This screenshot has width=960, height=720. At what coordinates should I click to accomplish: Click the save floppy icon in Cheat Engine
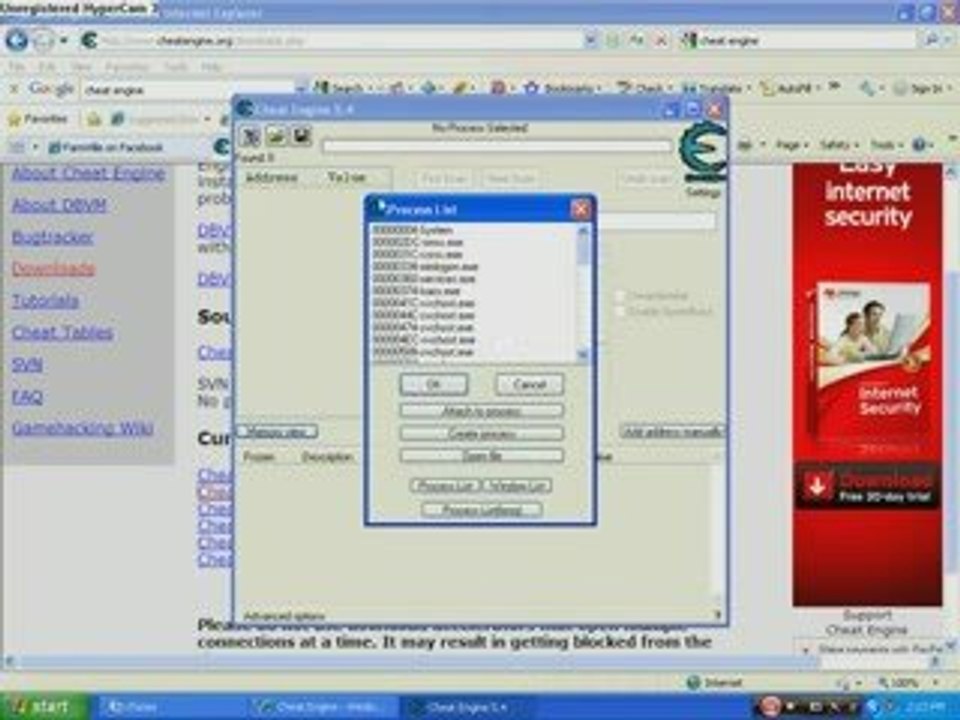pos(301,136)
